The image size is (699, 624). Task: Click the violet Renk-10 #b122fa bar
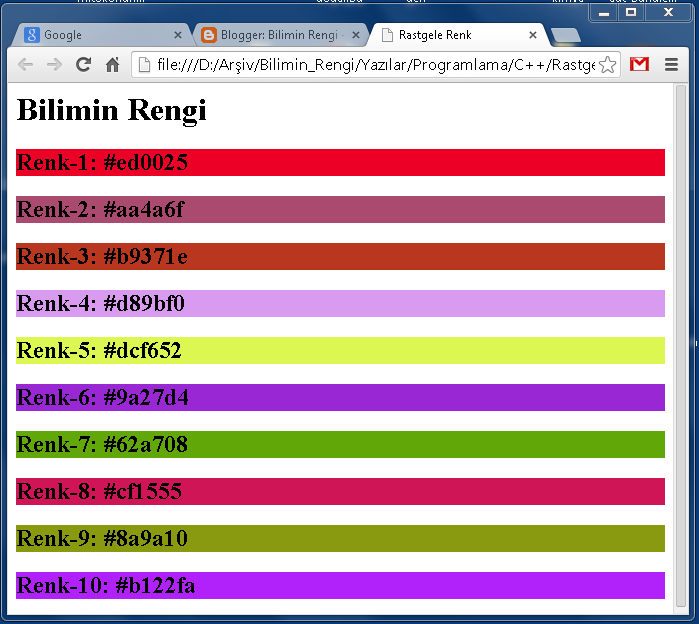pos(340,585)
